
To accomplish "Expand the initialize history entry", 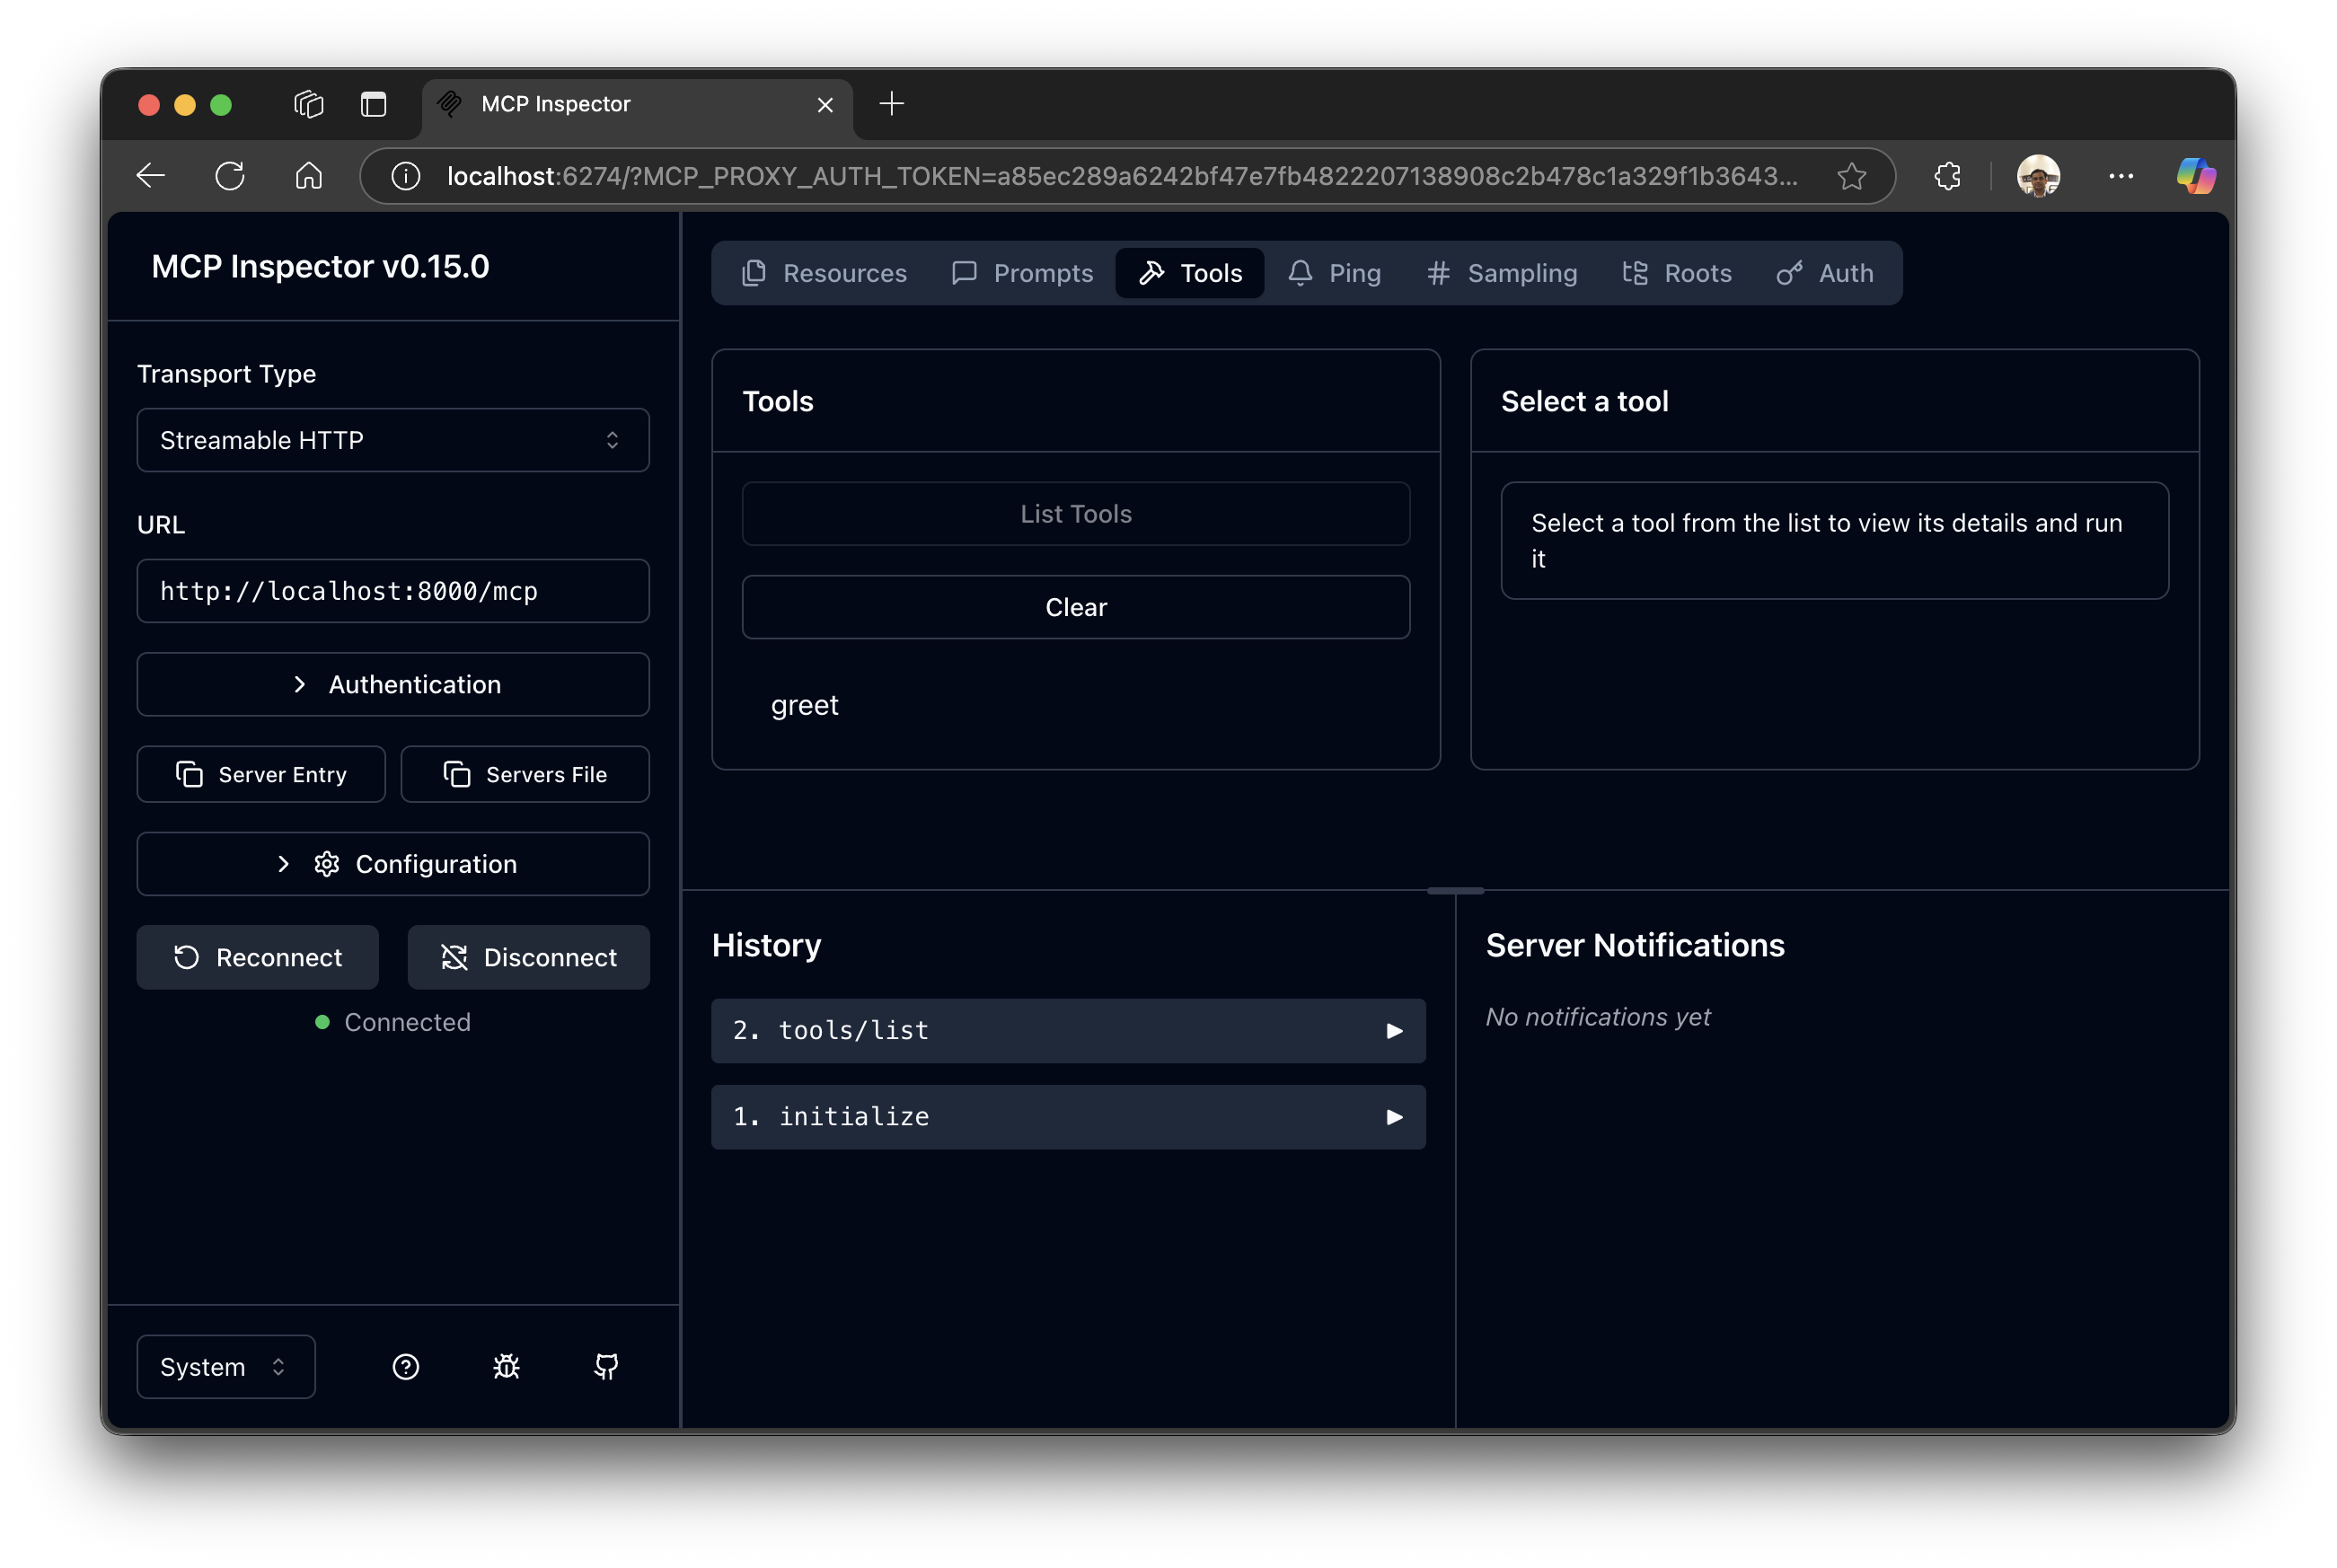I will click(1068, 1117).
